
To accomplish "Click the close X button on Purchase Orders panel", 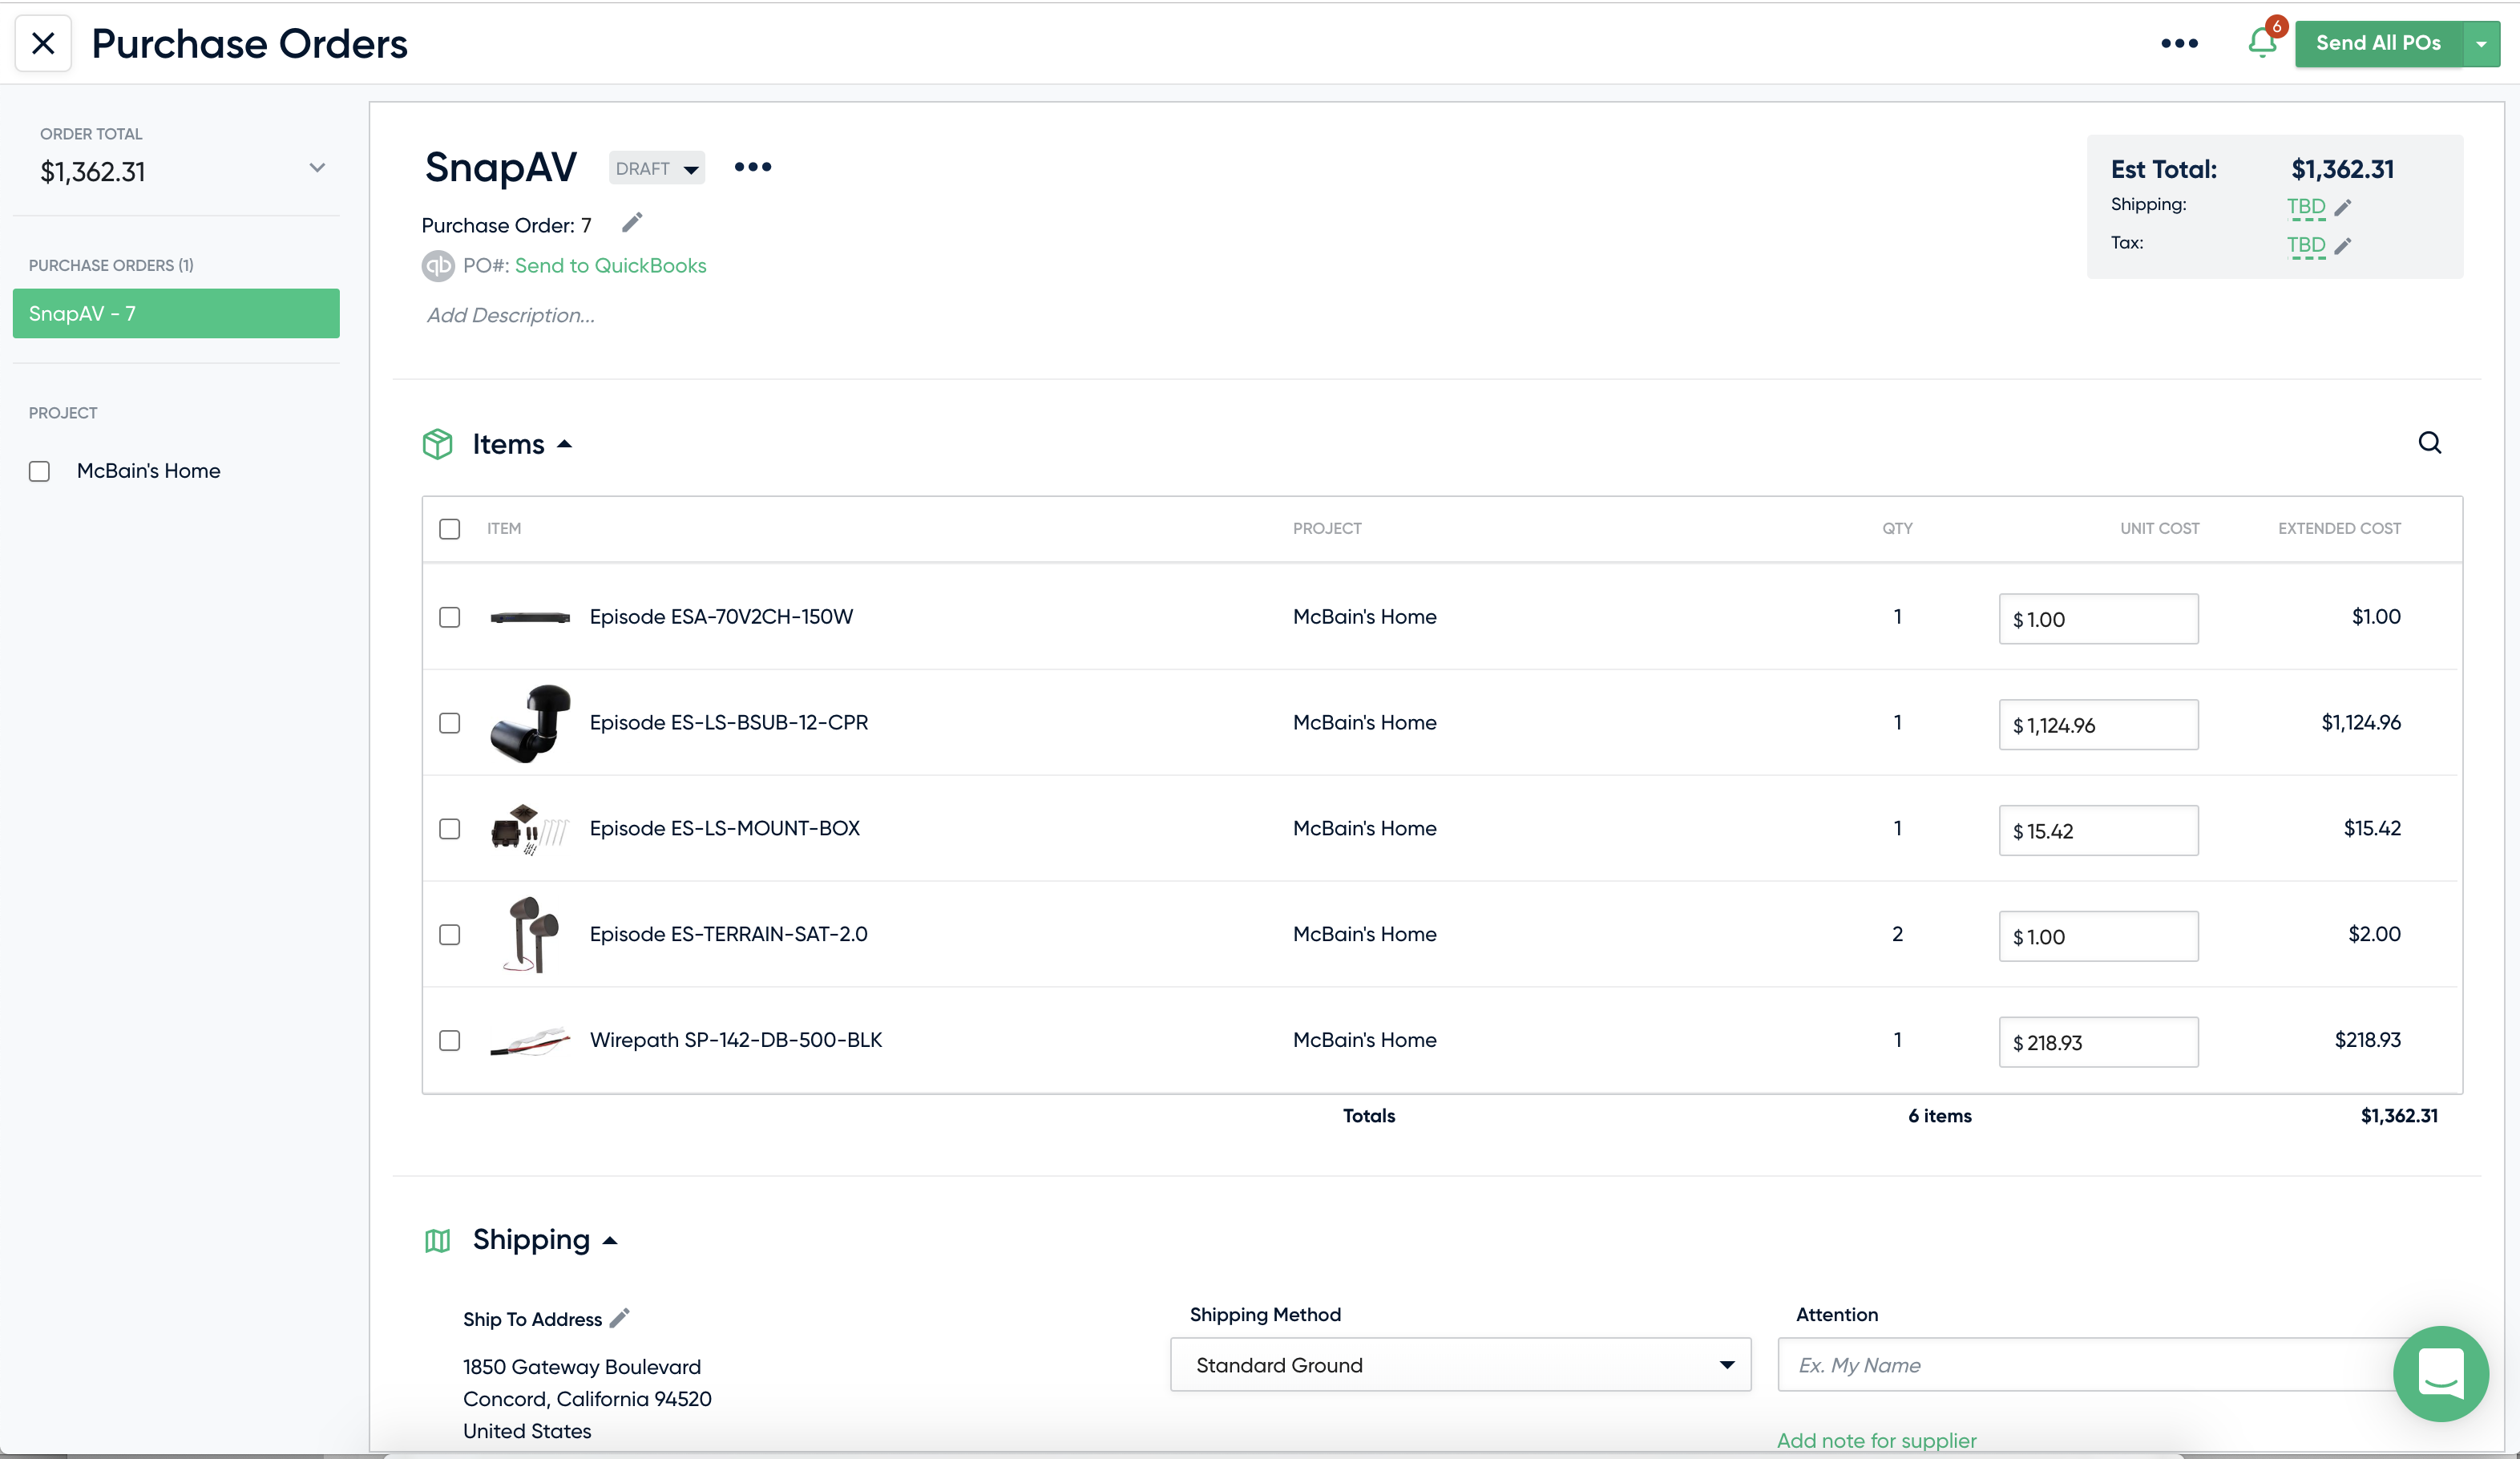I will pyautogui.click(x=43, y=42).
